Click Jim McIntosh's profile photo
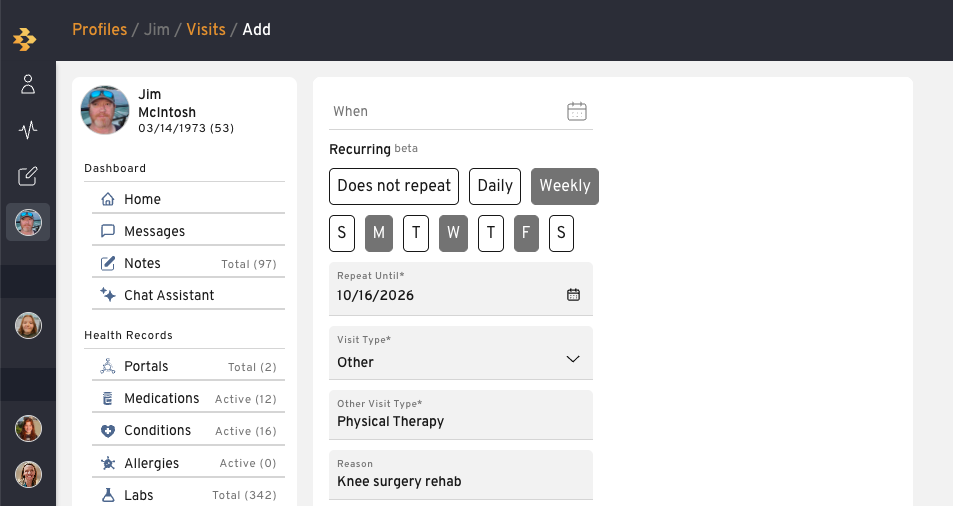Viewport: 953px width, 506px height. pos(105,110)
